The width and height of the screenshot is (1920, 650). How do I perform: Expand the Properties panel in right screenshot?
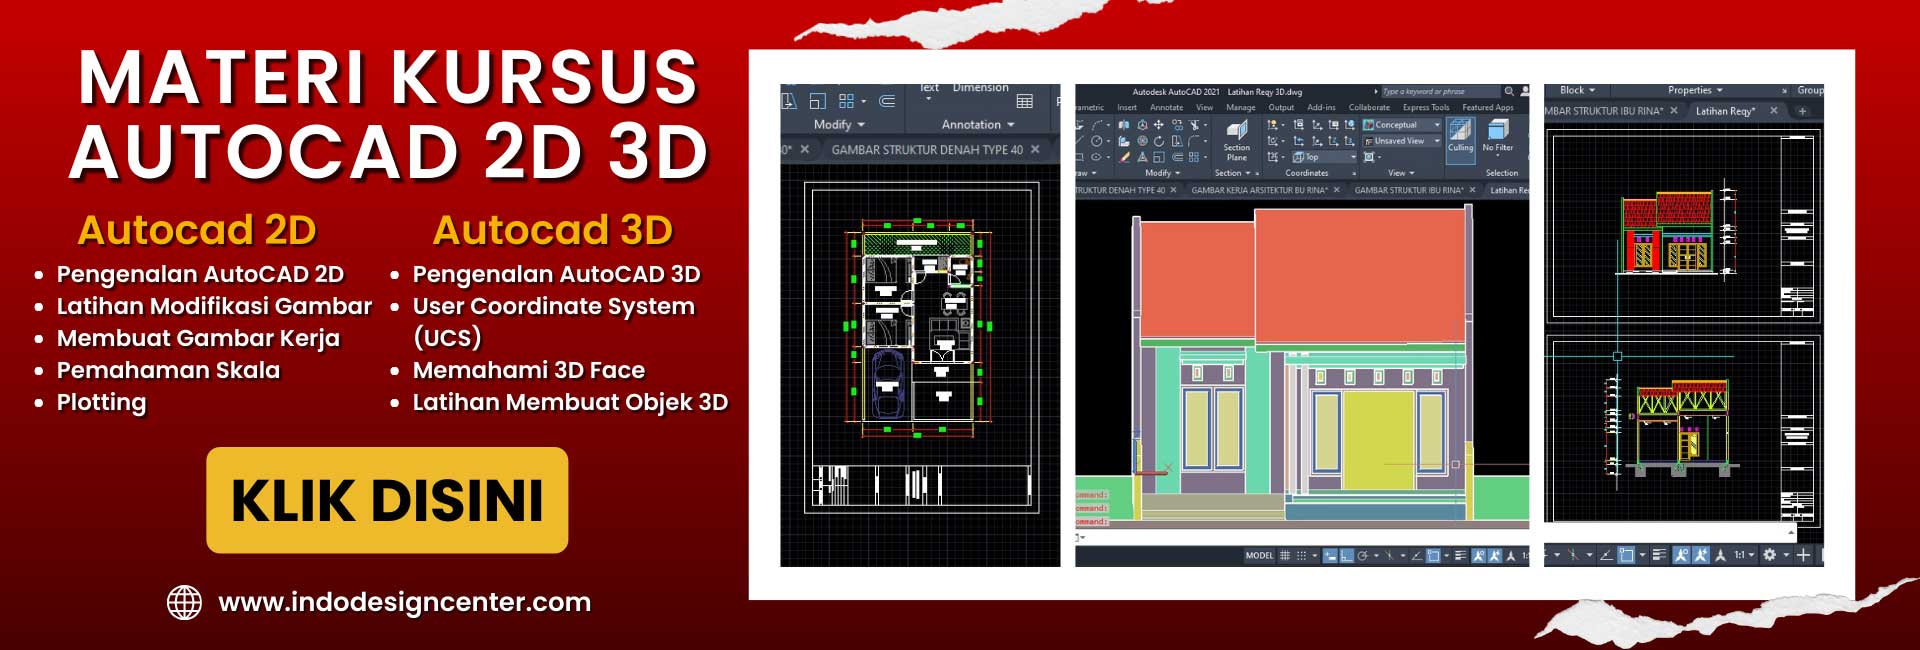[1695, 90]
